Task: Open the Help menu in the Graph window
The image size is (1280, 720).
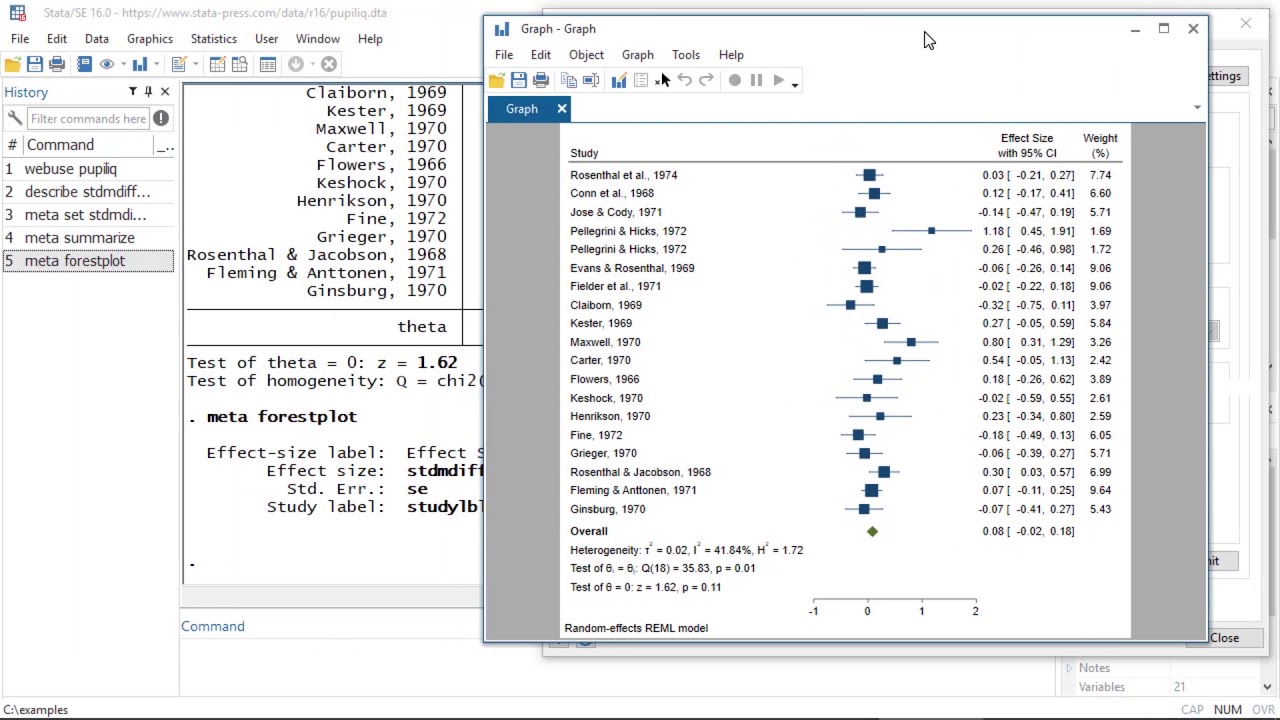Action: [x=731, y=55]
